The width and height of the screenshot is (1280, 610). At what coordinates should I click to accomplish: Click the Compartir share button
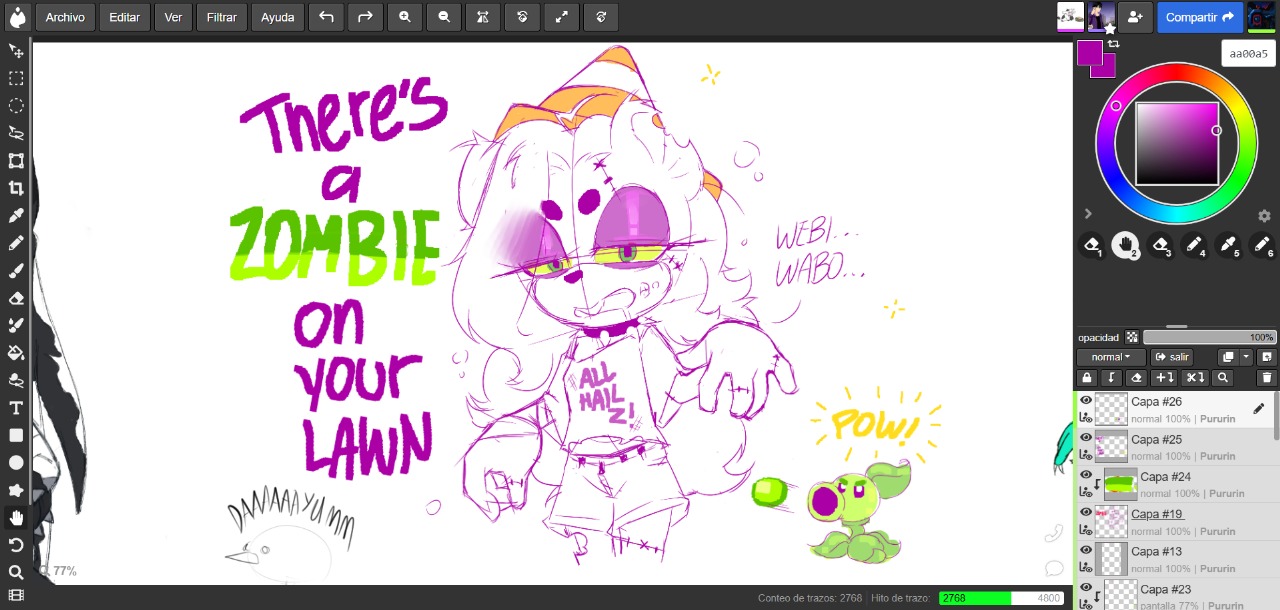click(x=1199, y=17)
